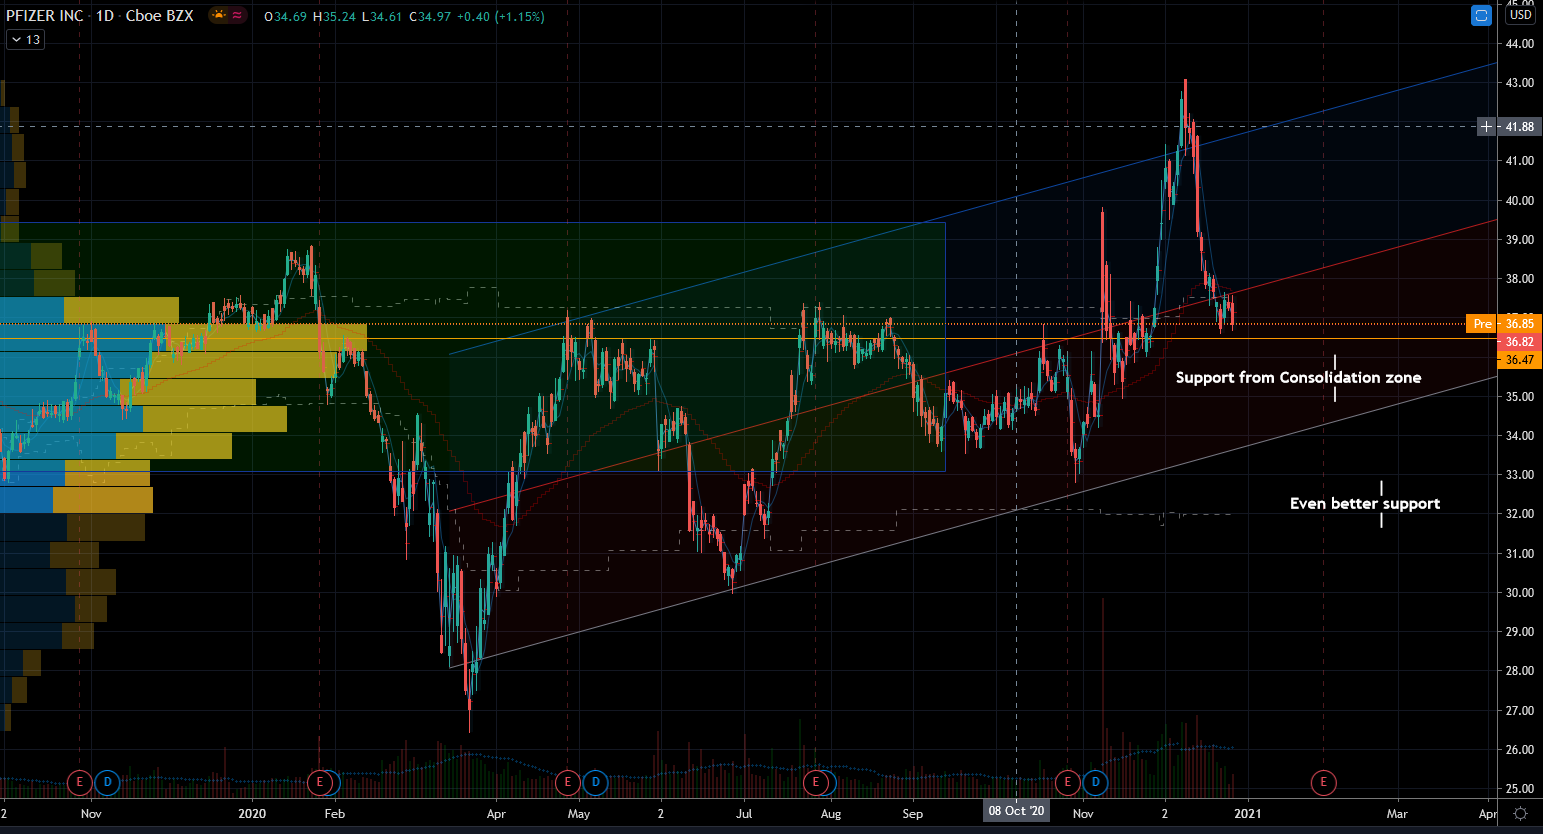Select the 'Even better support' text note
This screenshot has width=1543, height=834.
coord(1364,504)
